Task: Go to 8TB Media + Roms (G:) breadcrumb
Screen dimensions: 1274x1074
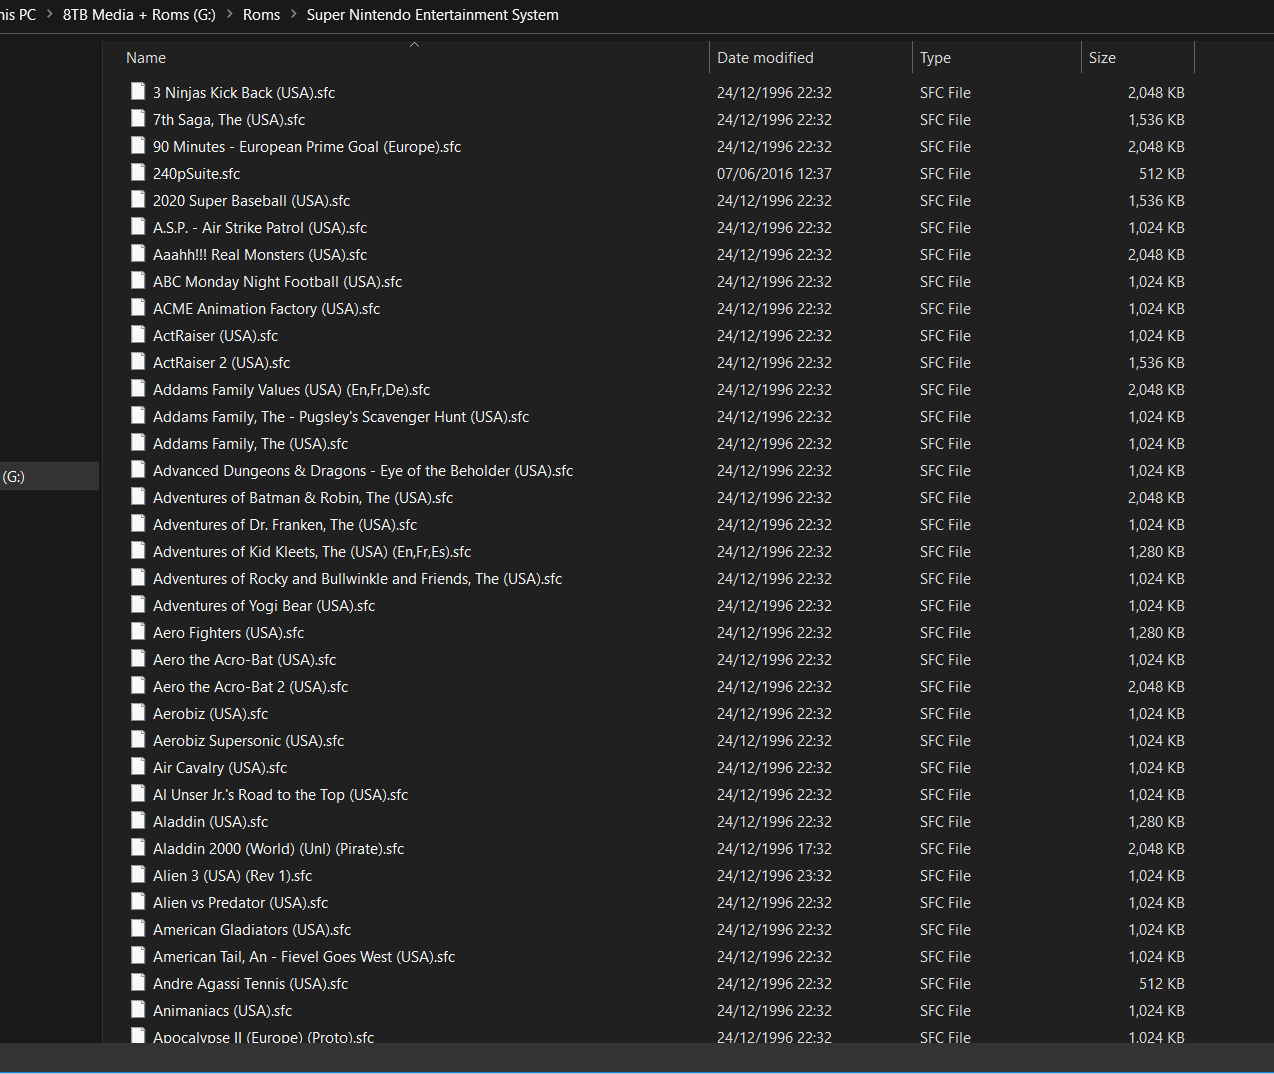Action: coord(139,15)
